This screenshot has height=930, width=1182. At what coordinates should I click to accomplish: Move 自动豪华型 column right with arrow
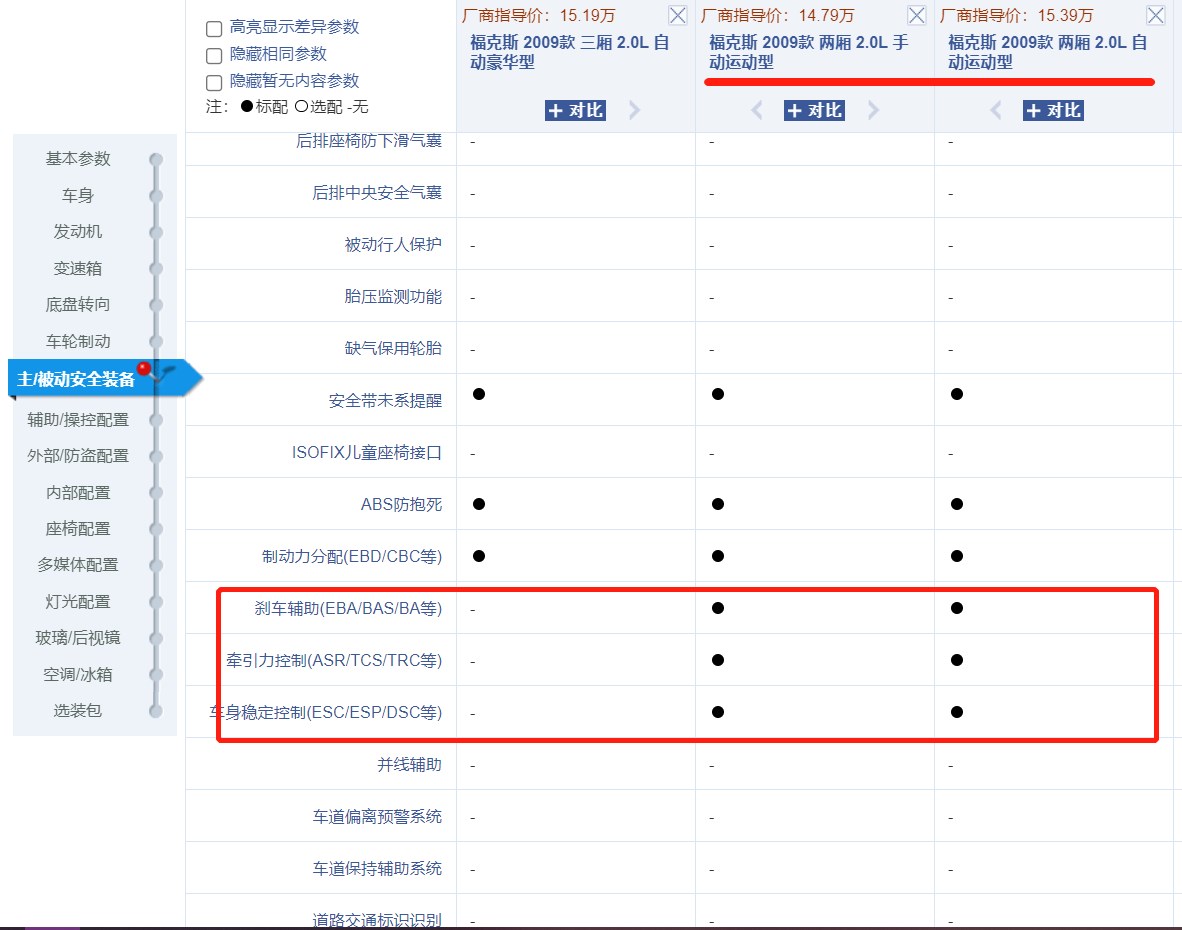tap(634, 111)
